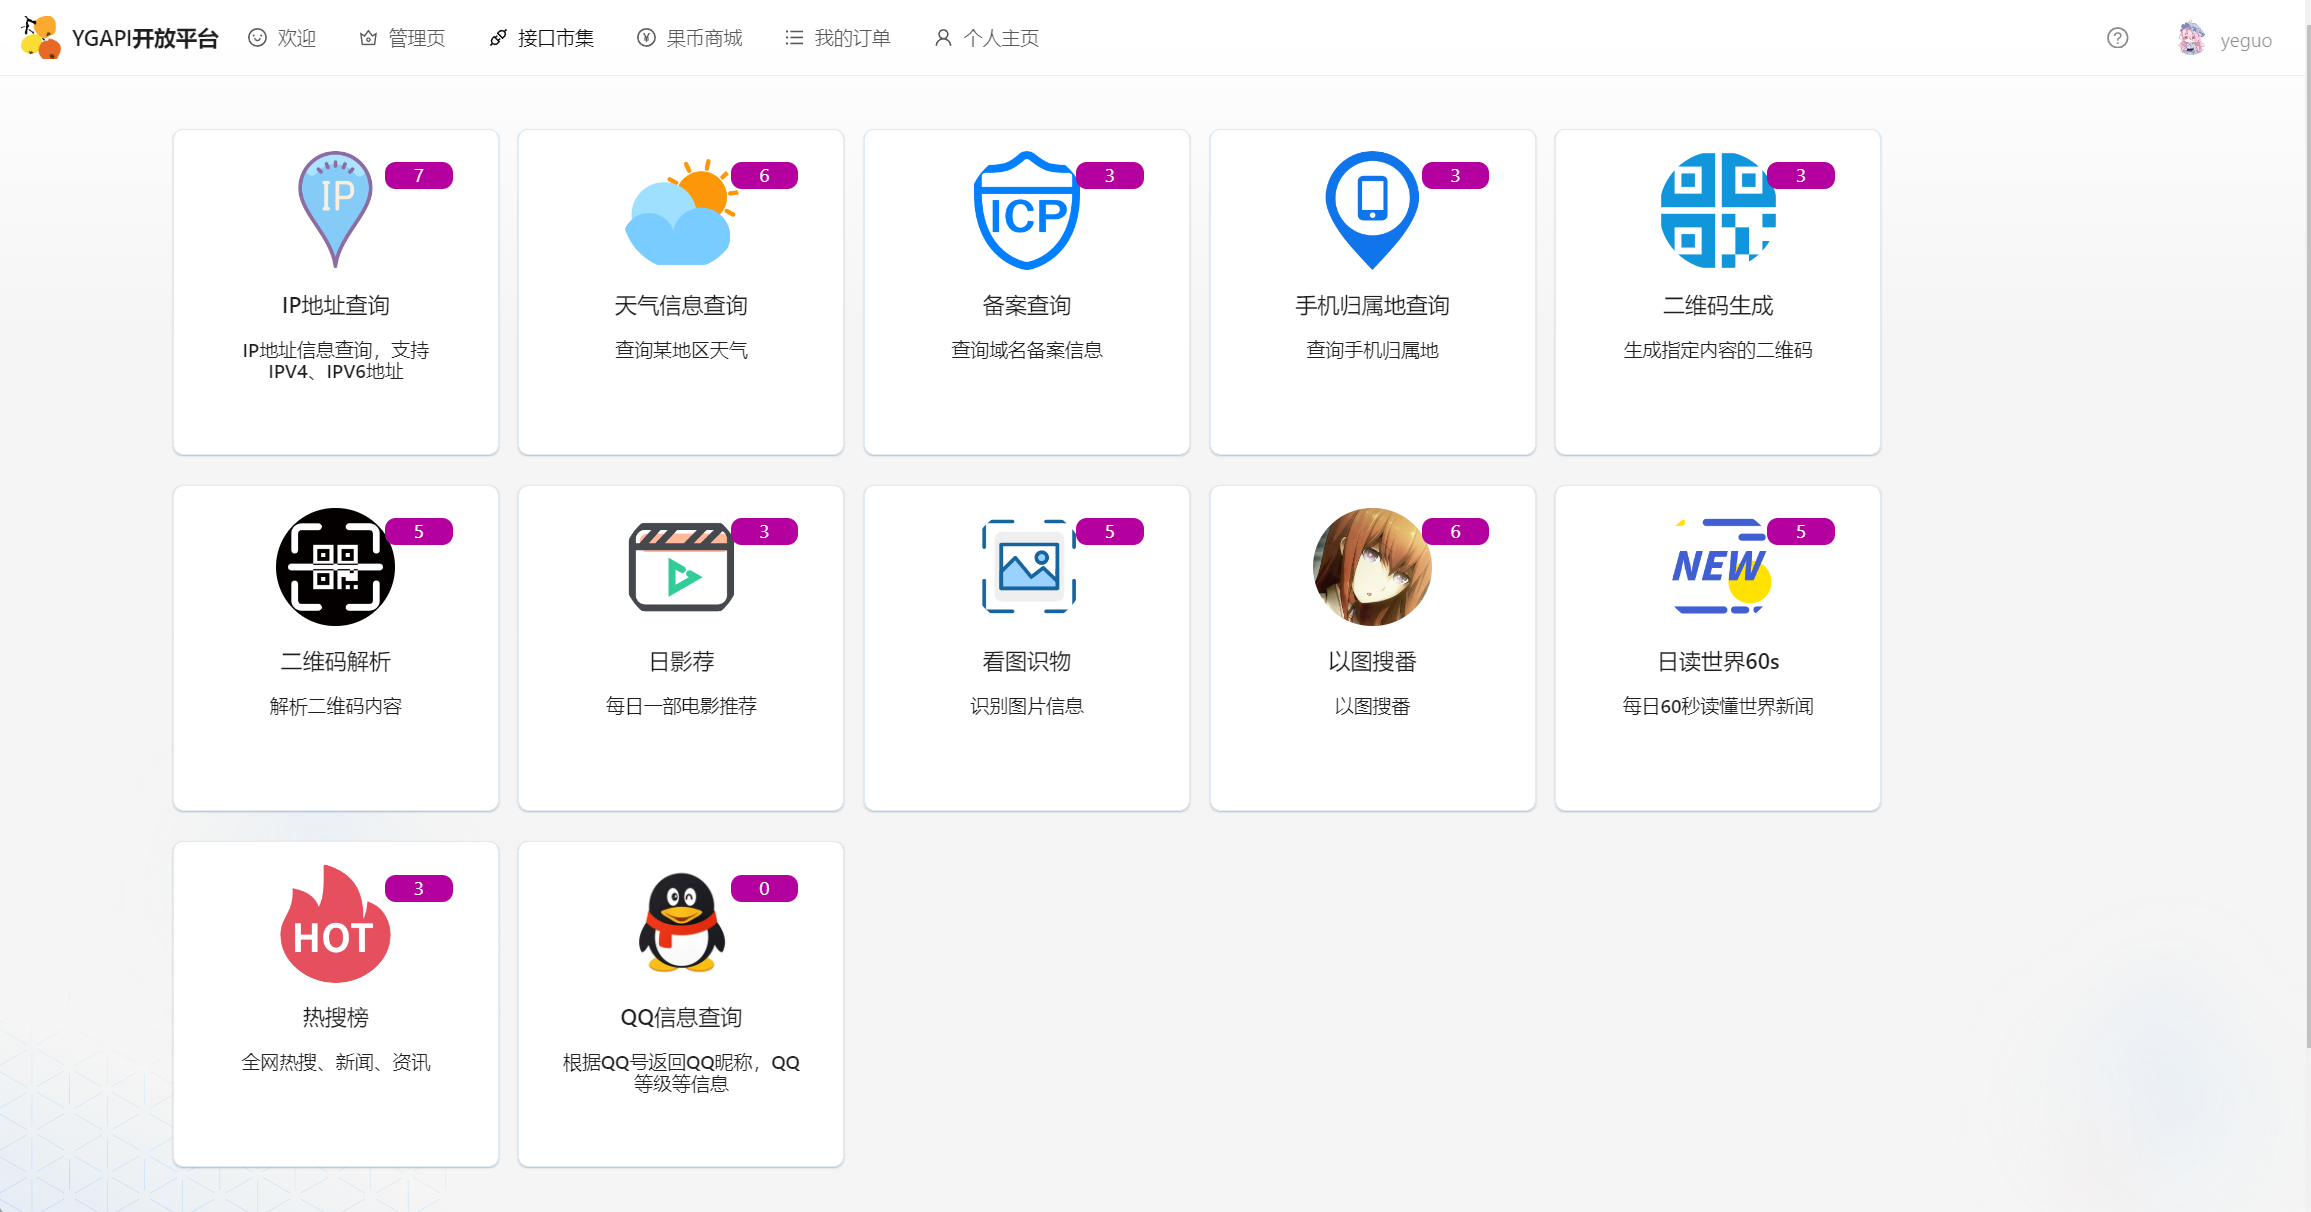Open the help question mark icon
This screenshot has width=2311, height=1212.
pos(2117,38)
